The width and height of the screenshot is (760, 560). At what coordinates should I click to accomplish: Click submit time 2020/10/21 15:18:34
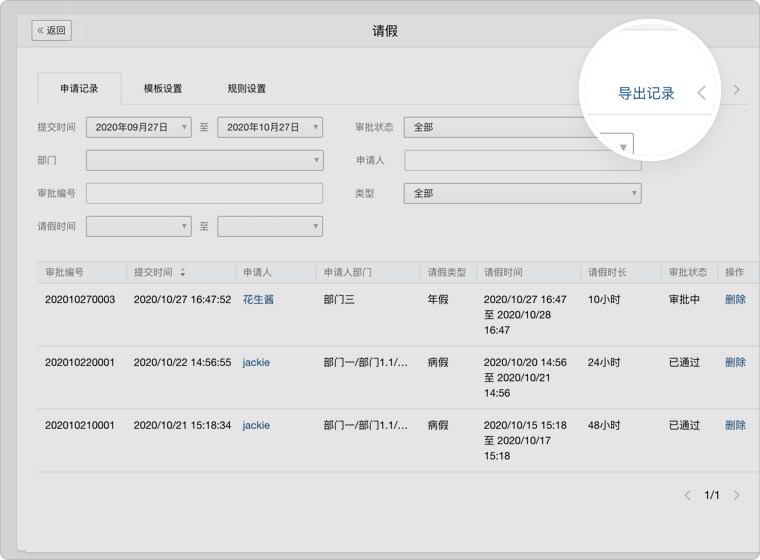182,425
